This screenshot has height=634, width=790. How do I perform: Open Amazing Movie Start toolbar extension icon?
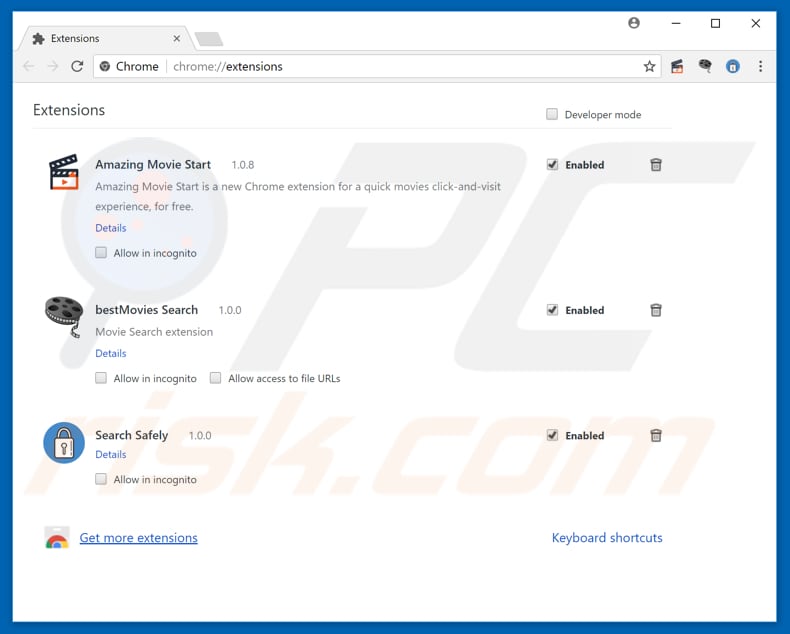pyautogui.click(x=677, y=67)
